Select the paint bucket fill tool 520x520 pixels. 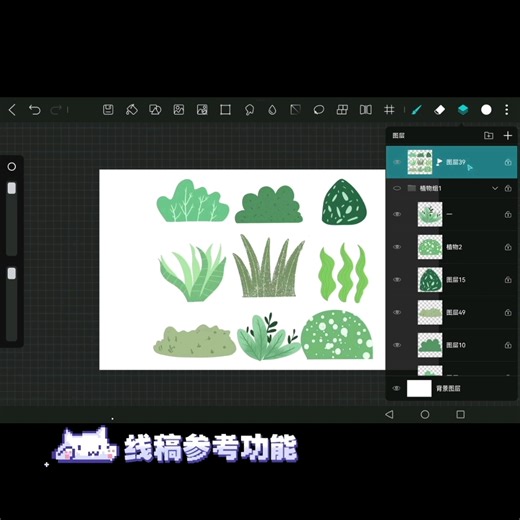click(x=132, y=110)
